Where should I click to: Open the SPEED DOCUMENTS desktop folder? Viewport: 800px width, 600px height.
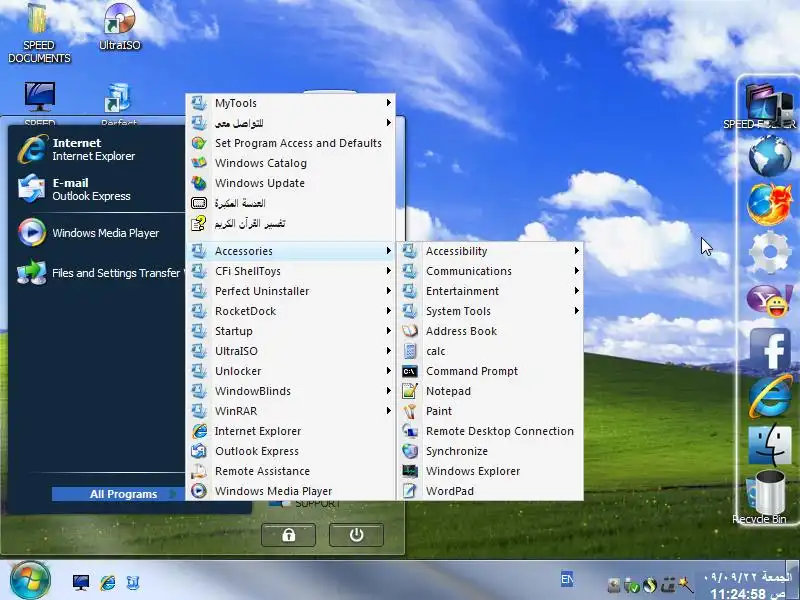coord(39,33)
